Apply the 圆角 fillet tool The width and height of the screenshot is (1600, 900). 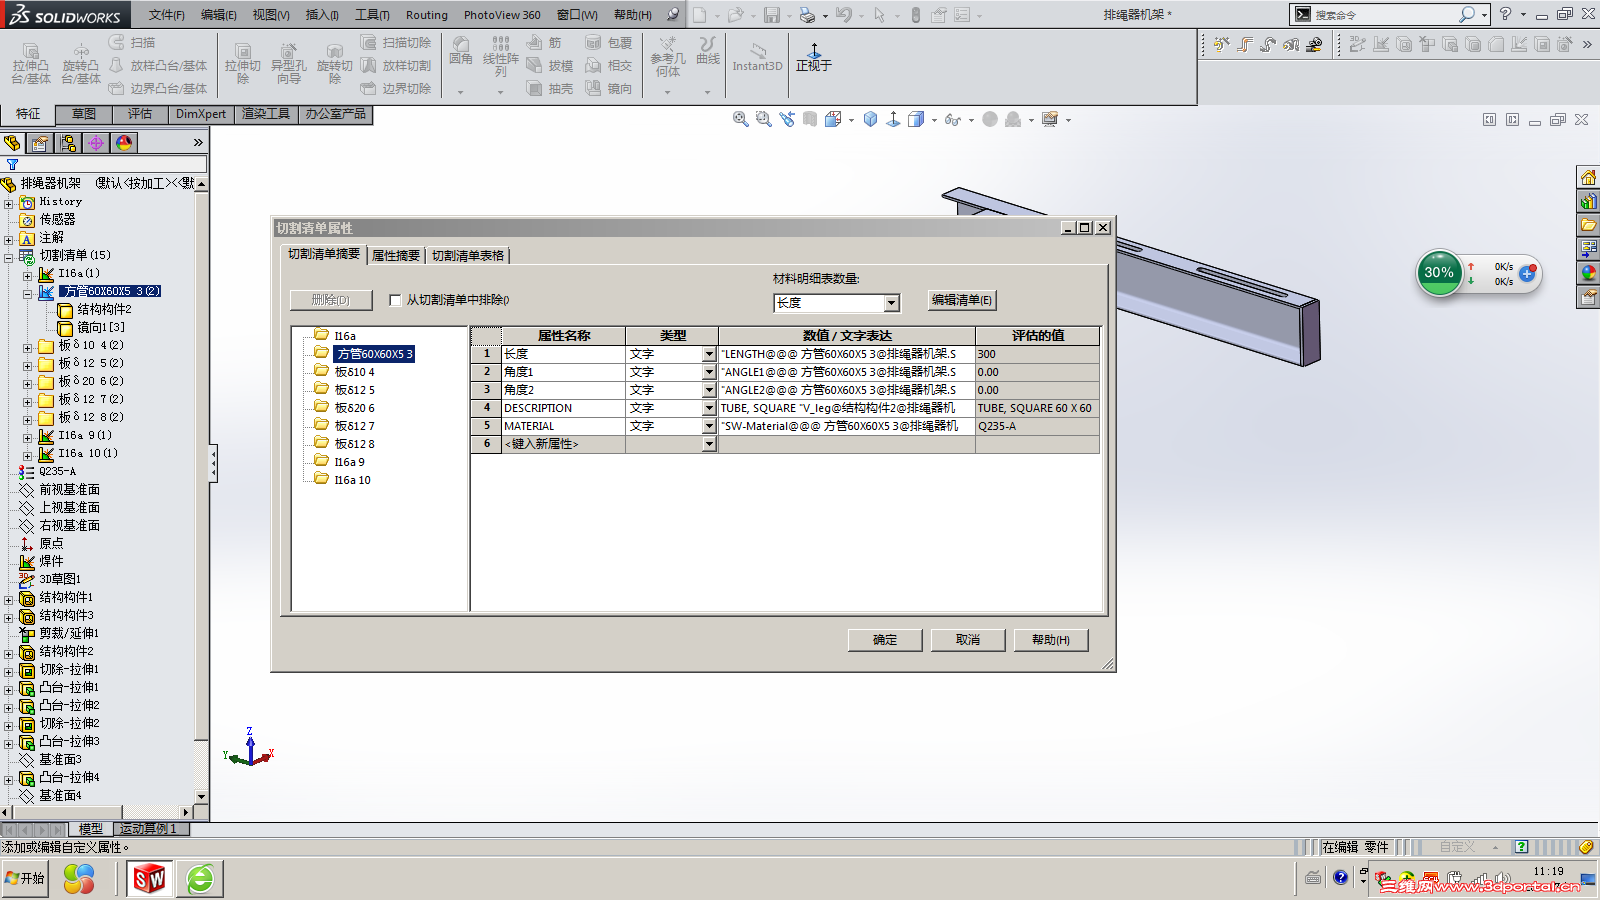coord(460,51)
